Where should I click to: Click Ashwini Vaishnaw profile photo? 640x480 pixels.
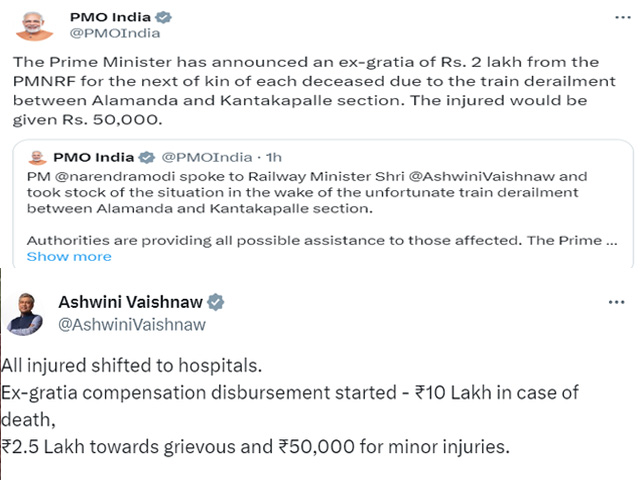[x=24, y=313]
